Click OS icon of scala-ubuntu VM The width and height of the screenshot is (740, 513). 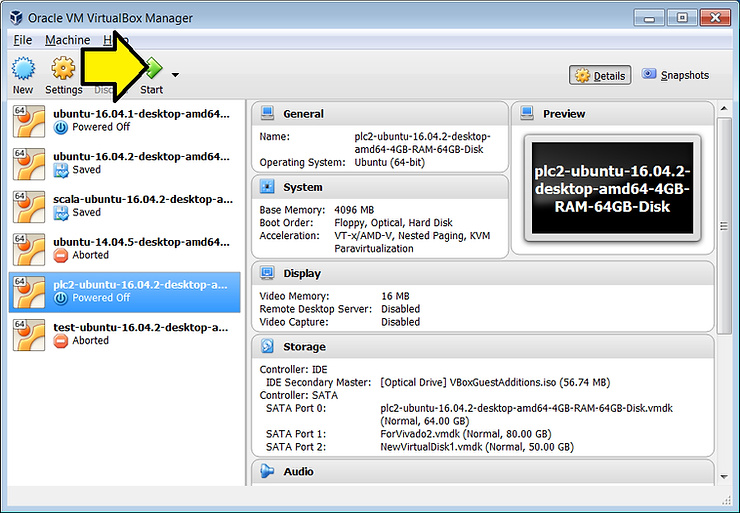[29, 207]
